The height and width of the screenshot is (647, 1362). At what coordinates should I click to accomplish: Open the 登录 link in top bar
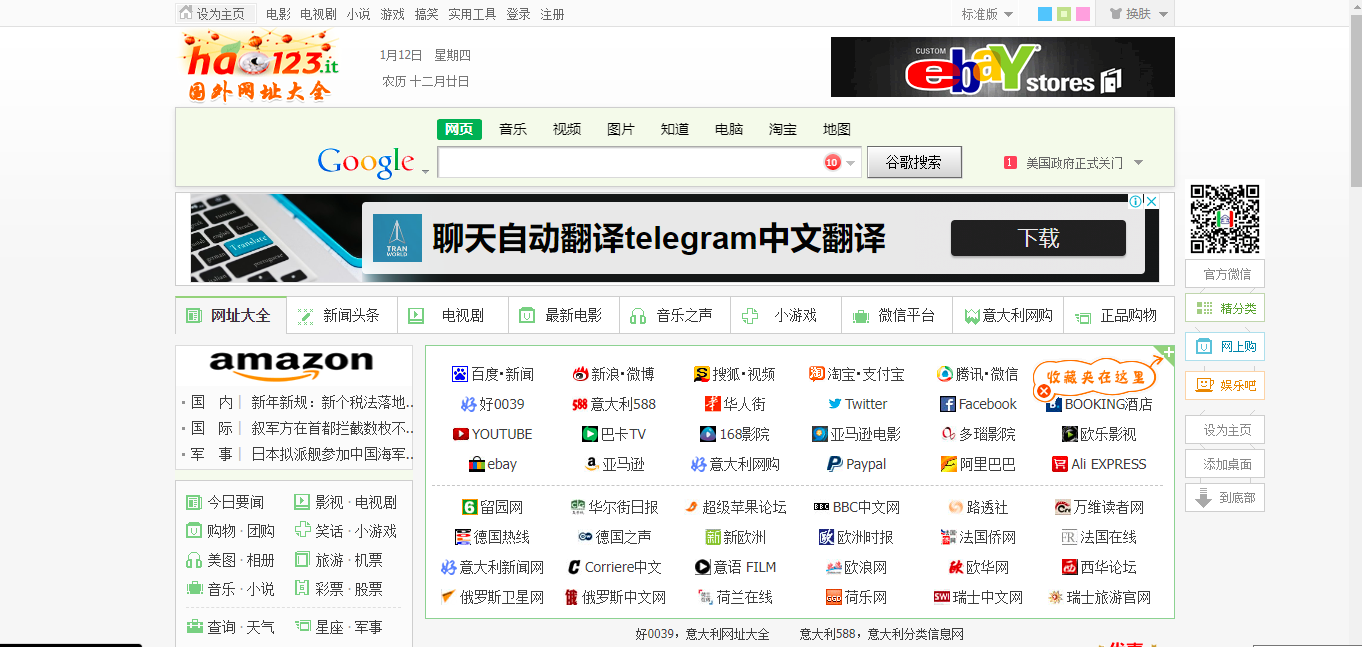518,14
